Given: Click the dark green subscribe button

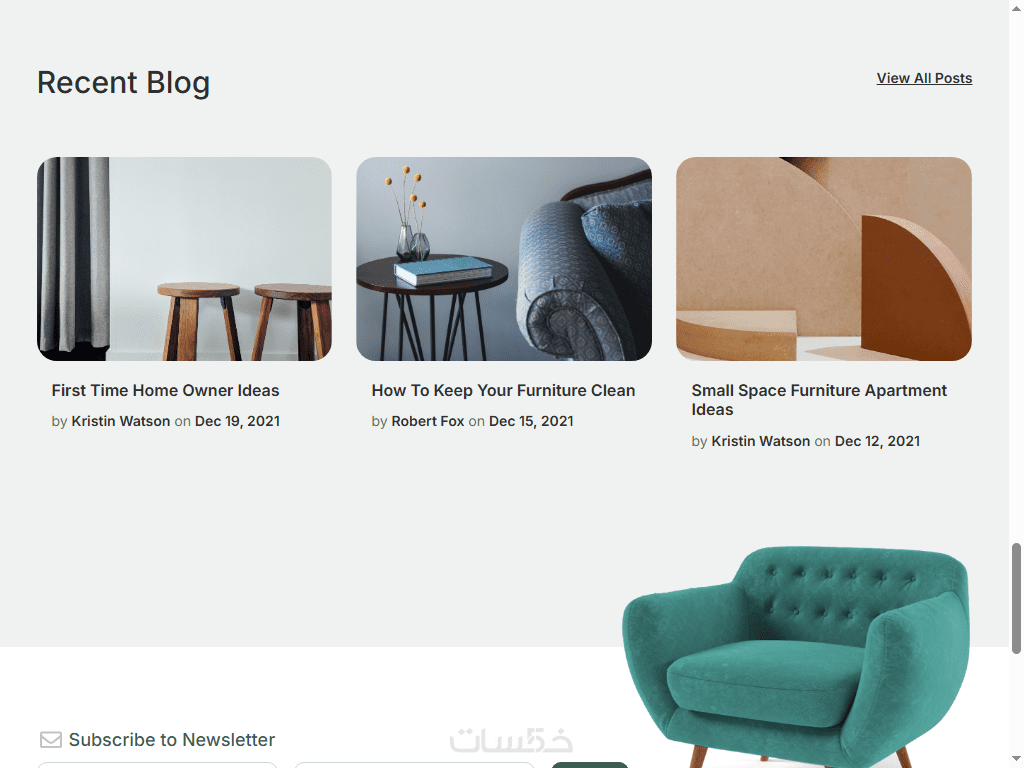Looking at the screenshot, I should click(590, 765).
